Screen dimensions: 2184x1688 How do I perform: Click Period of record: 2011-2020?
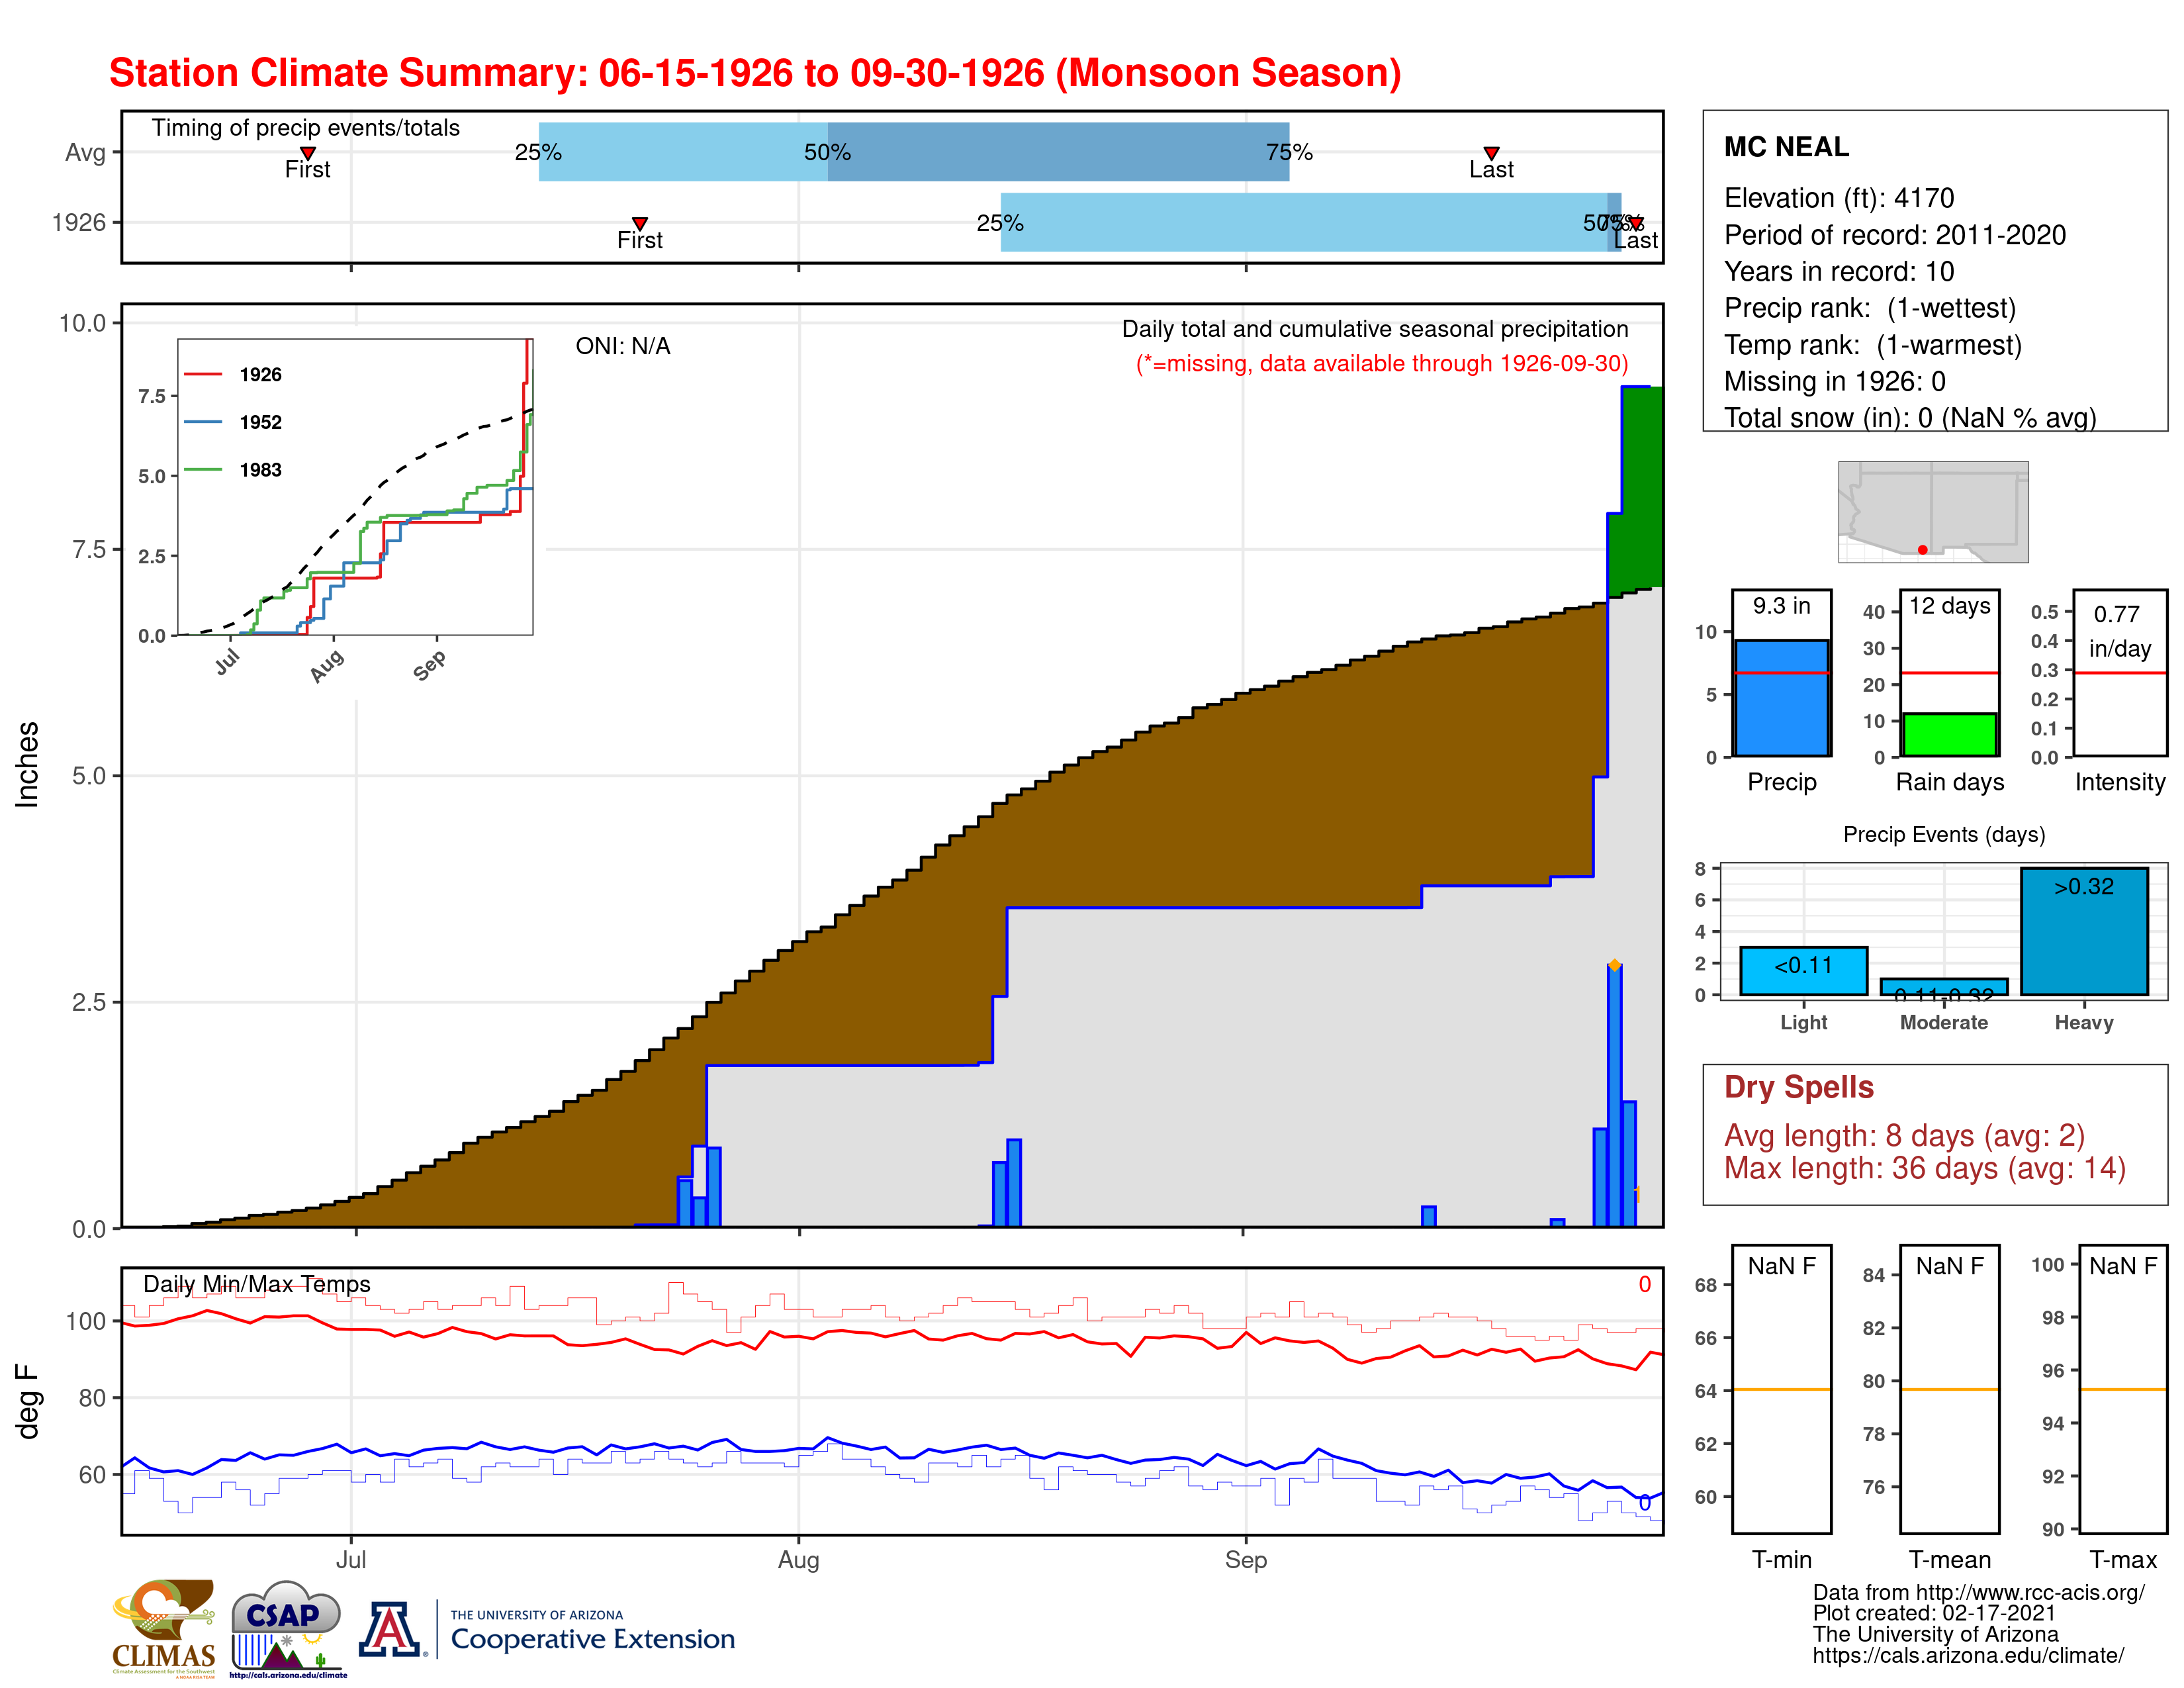1894,235
